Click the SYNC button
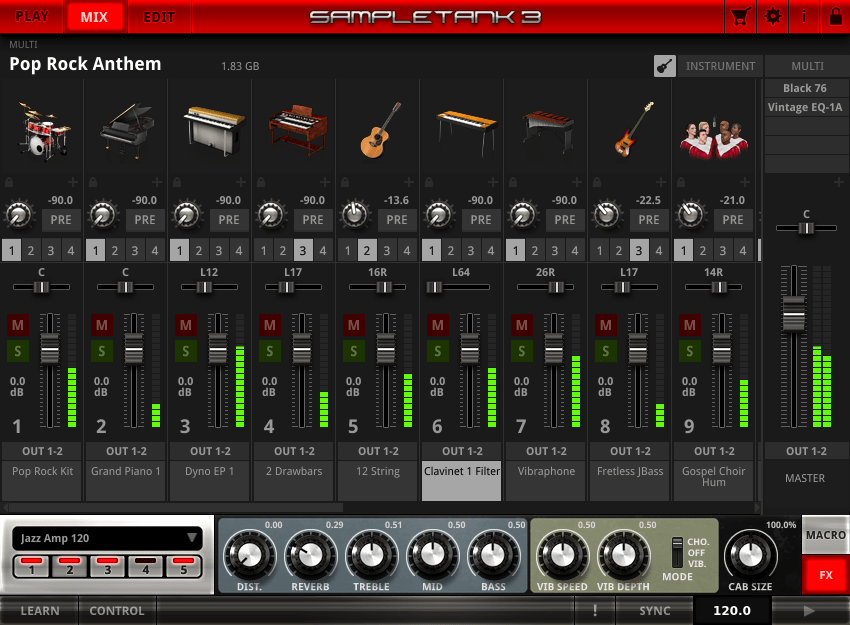 pos(654,611)
